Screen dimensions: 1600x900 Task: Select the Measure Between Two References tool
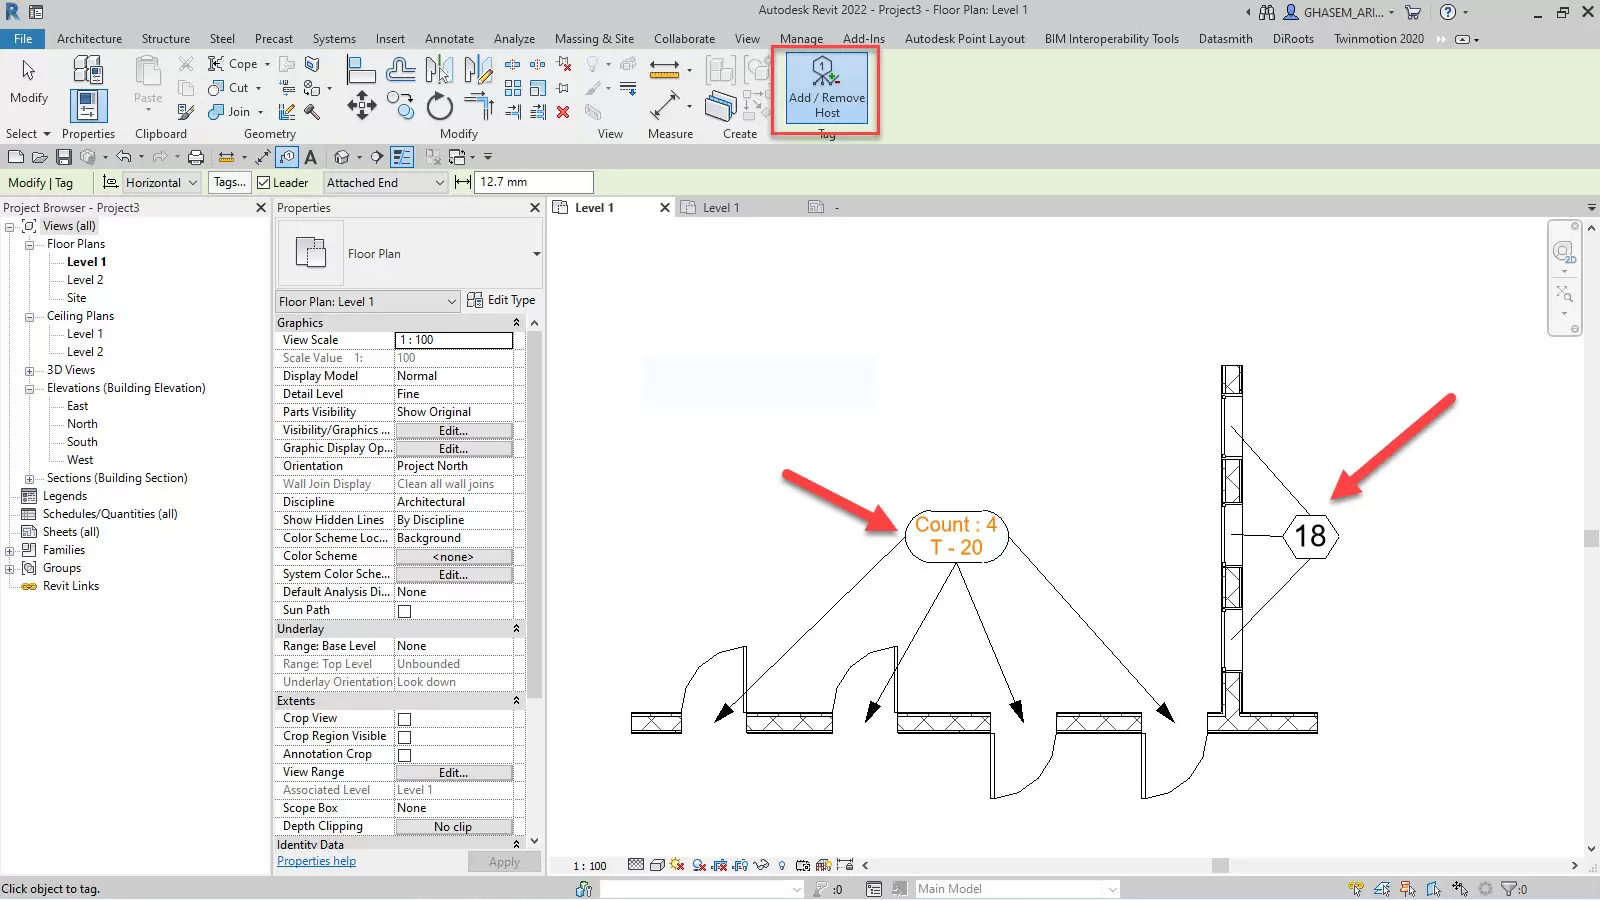664,69
